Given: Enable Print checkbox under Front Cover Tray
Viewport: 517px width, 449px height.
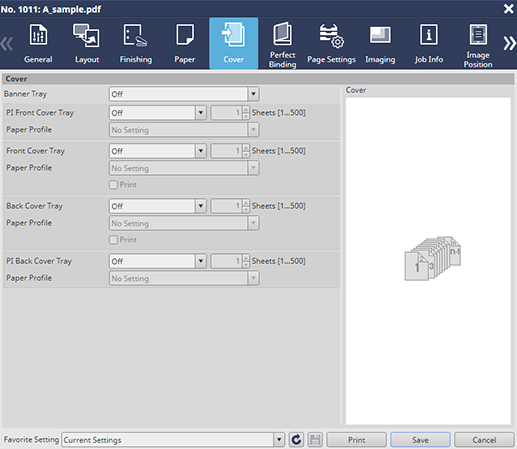Looking at the screenshot, I should click(x=113, y=185).
